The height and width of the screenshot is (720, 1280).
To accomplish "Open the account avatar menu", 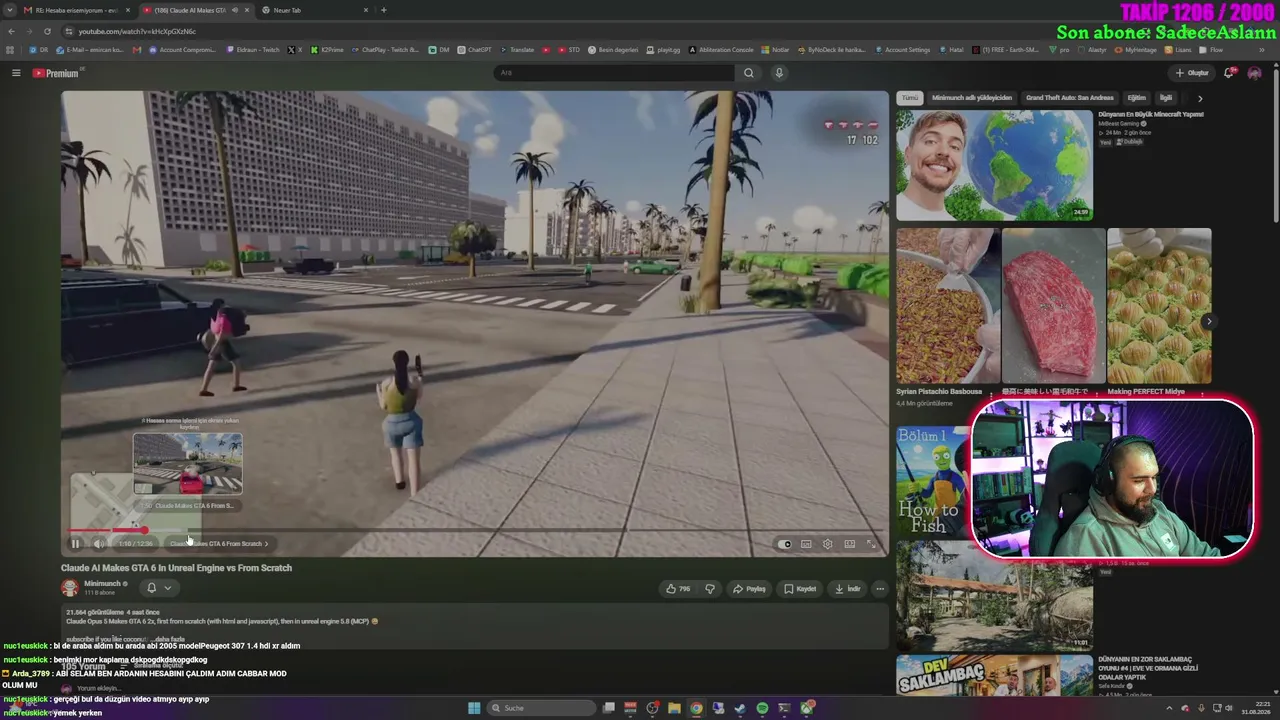I will pyautogui.click(x=1254, y=73).
